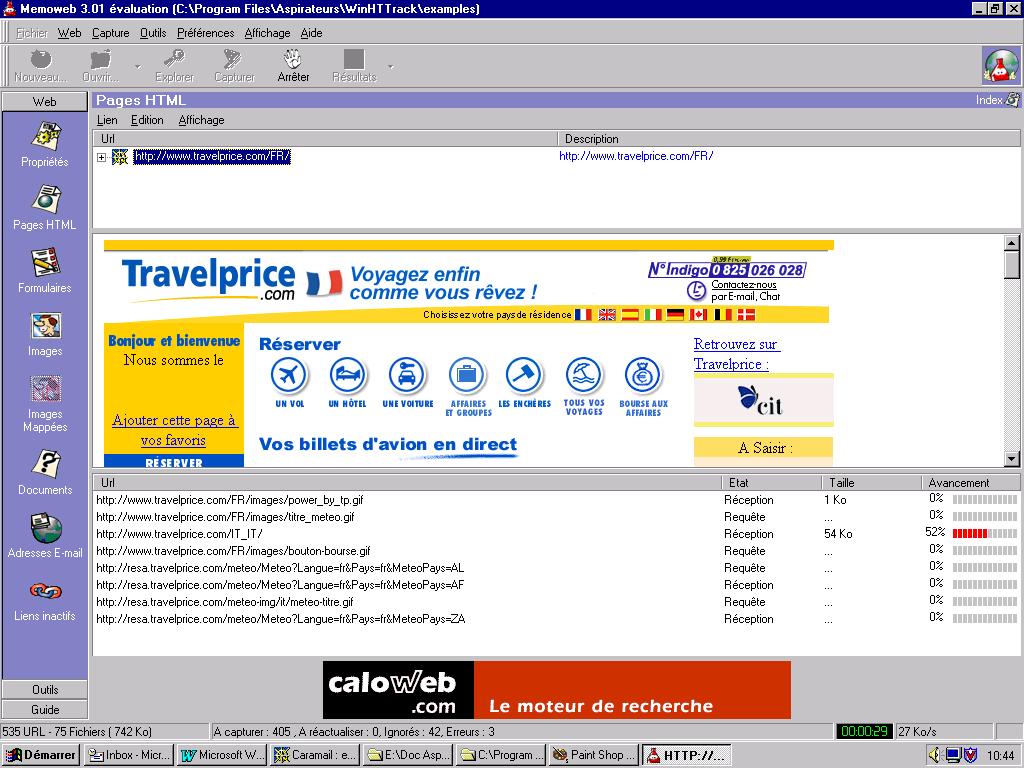
Task: Click the Web panel tab button
Action: pyautogui.click(x=44, y=101)
